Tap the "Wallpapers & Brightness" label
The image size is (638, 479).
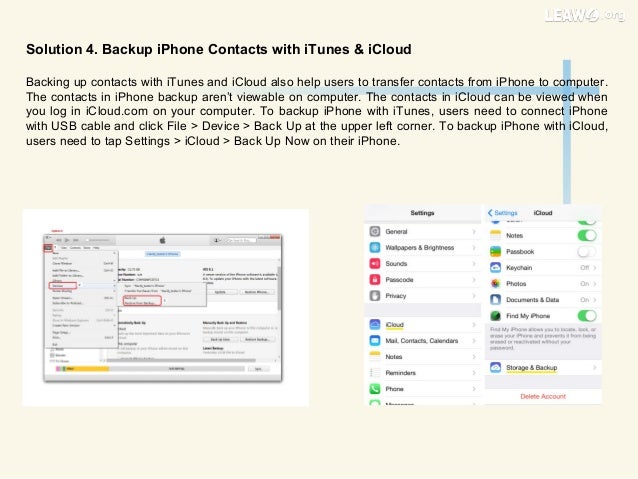420,247
